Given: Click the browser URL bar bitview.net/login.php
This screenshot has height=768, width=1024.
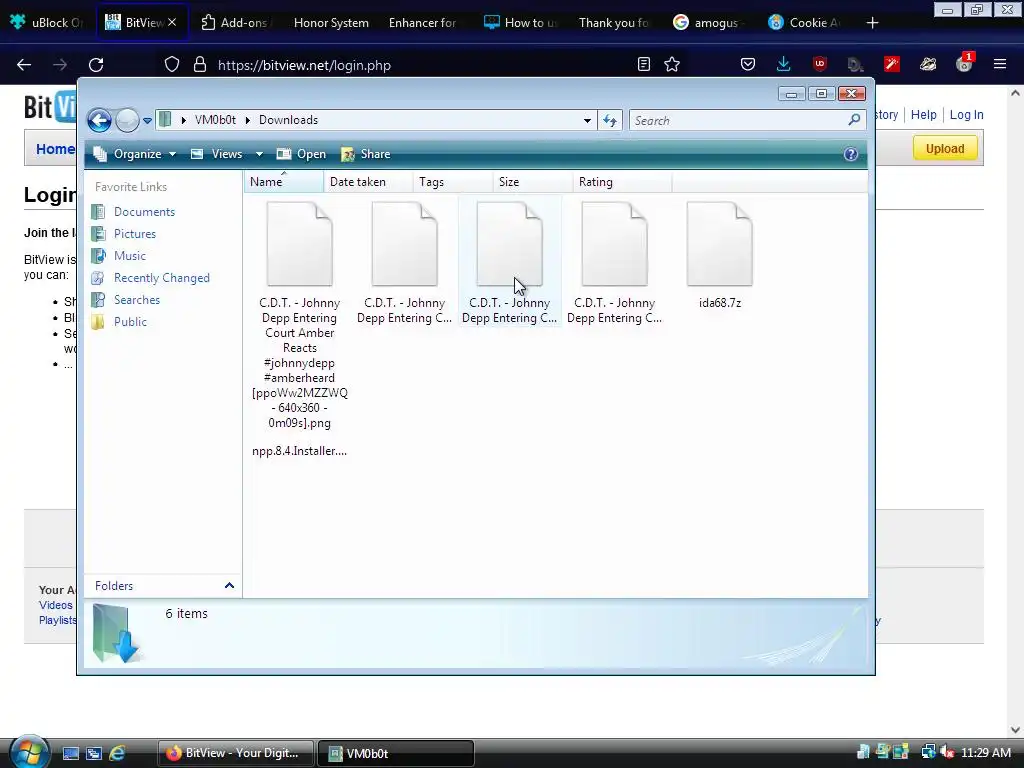Looking at the screenshot, I should click(304, 65).
